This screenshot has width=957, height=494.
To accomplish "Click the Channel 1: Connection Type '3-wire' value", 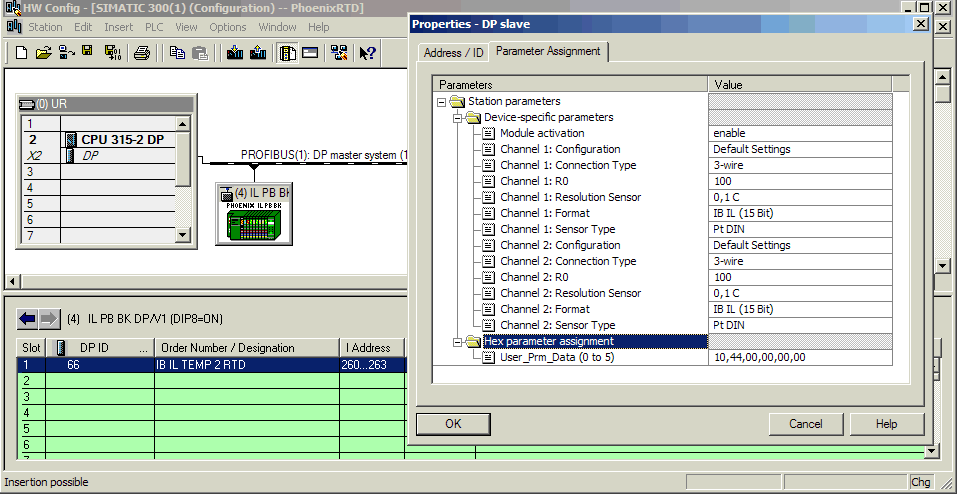I will click(x=800, y=165).
